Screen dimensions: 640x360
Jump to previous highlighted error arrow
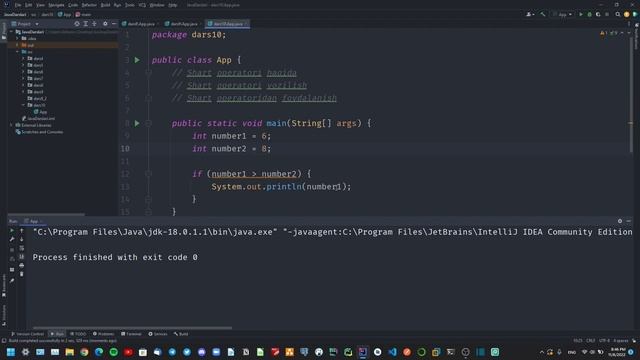pos(622,33)
